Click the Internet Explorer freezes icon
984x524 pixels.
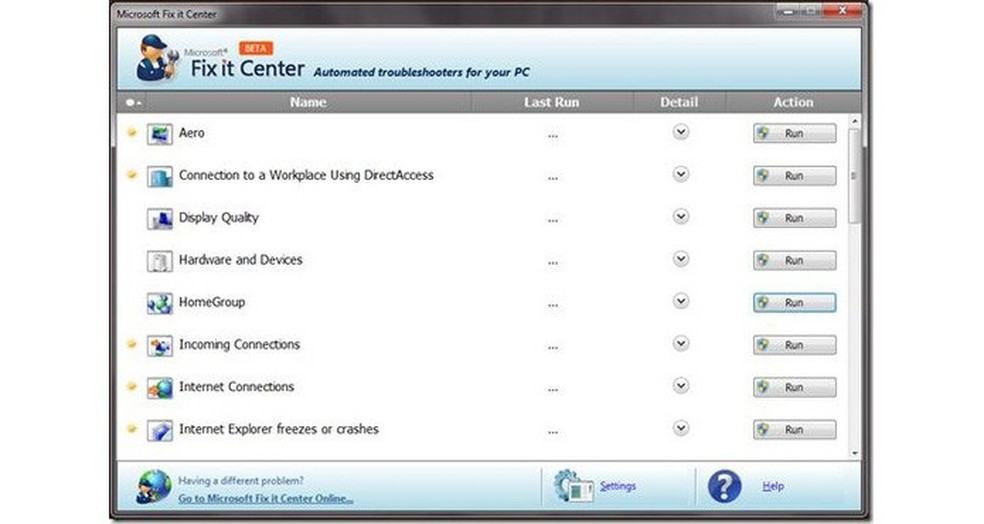pos(159,430)
